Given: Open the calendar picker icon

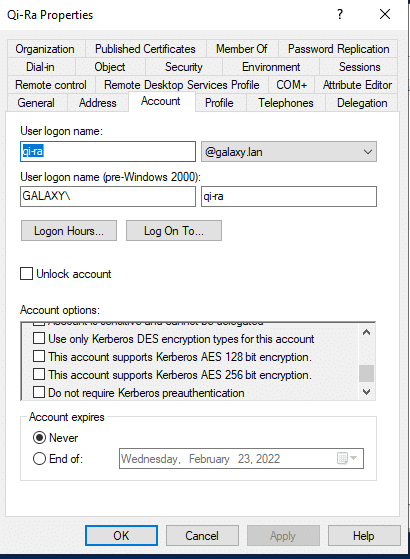Looking at the screenshot, I should [x=342, y=458].
